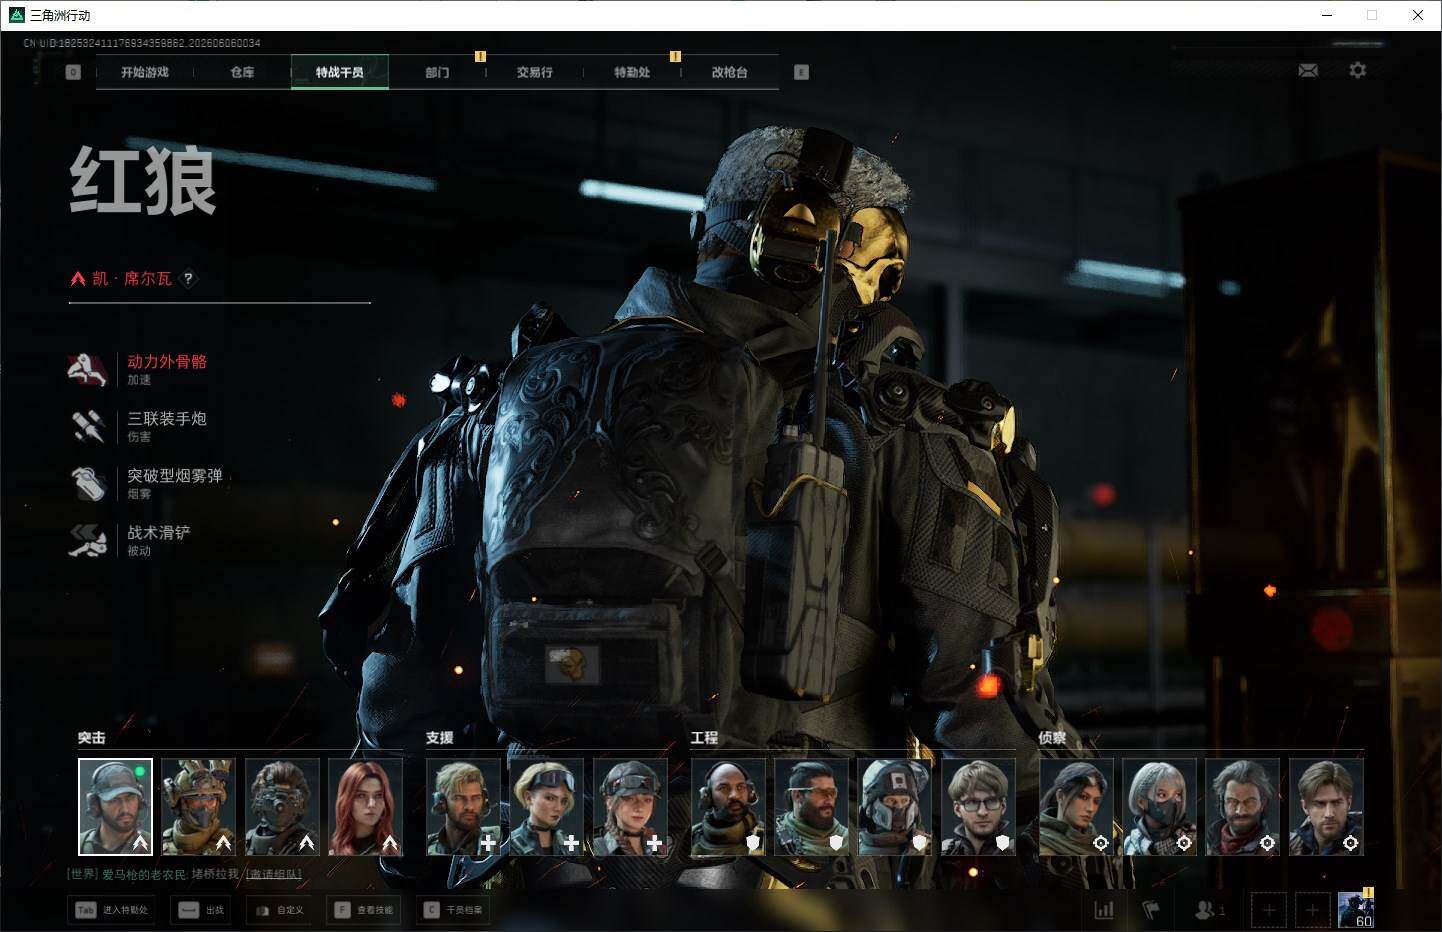Select the assault operator wearing night-vision goggles
The width and height of the screenshot is (1442, 932).
tap(282, 807)
